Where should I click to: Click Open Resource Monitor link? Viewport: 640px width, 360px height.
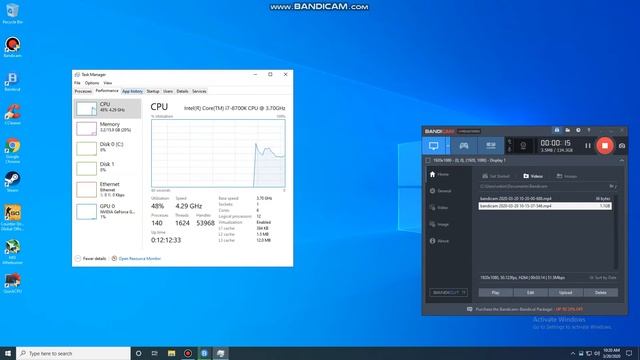pyautogui.click(x=136, y=258)
